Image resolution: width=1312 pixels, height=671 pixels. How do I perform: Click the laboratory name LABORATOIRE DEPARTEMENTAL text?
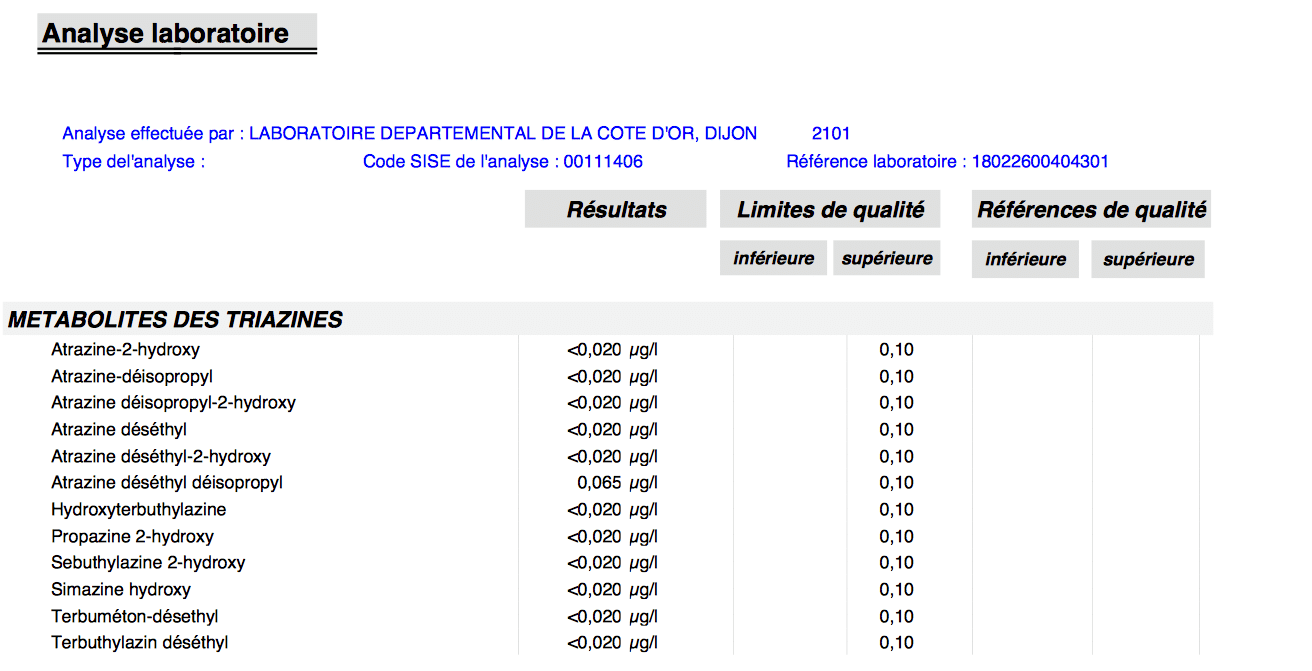tap(502, 134)
